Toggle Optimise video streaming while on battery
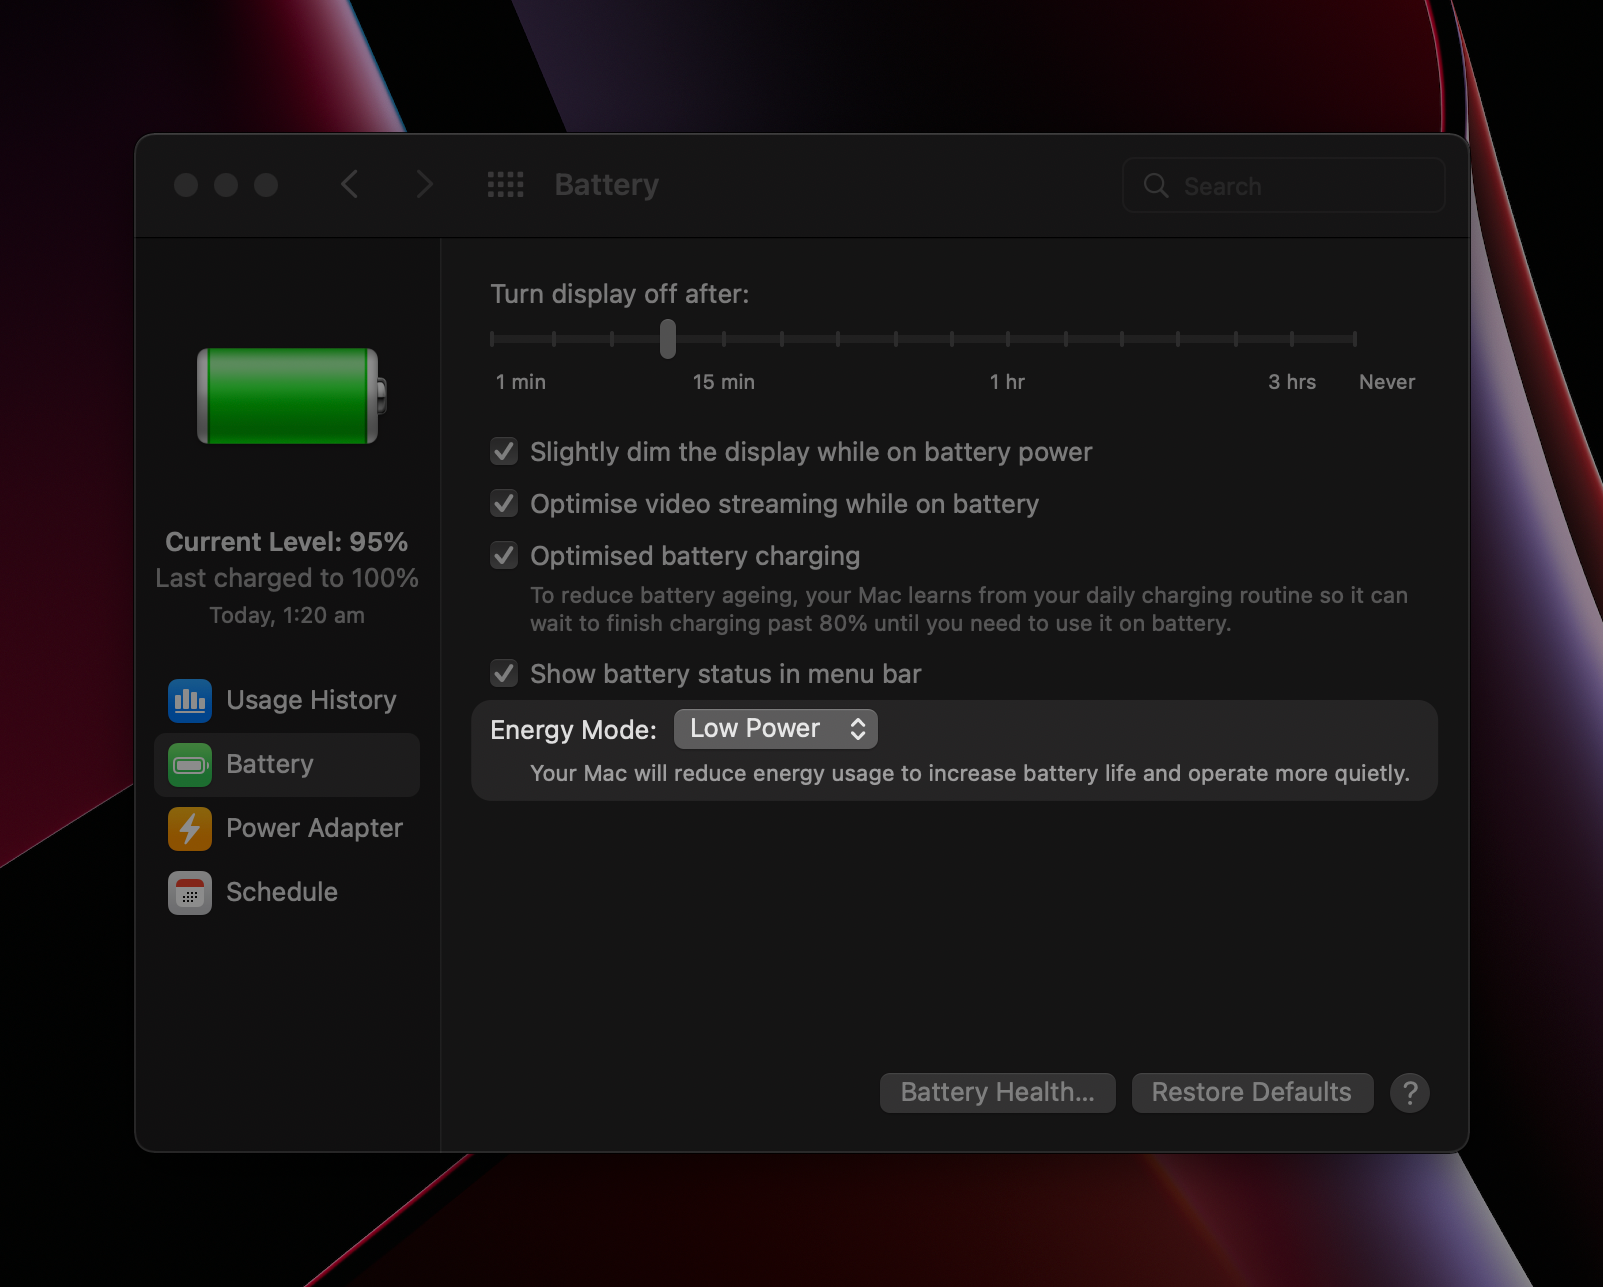Screen dimensions: 1603x1287 (x=504, y=504)
